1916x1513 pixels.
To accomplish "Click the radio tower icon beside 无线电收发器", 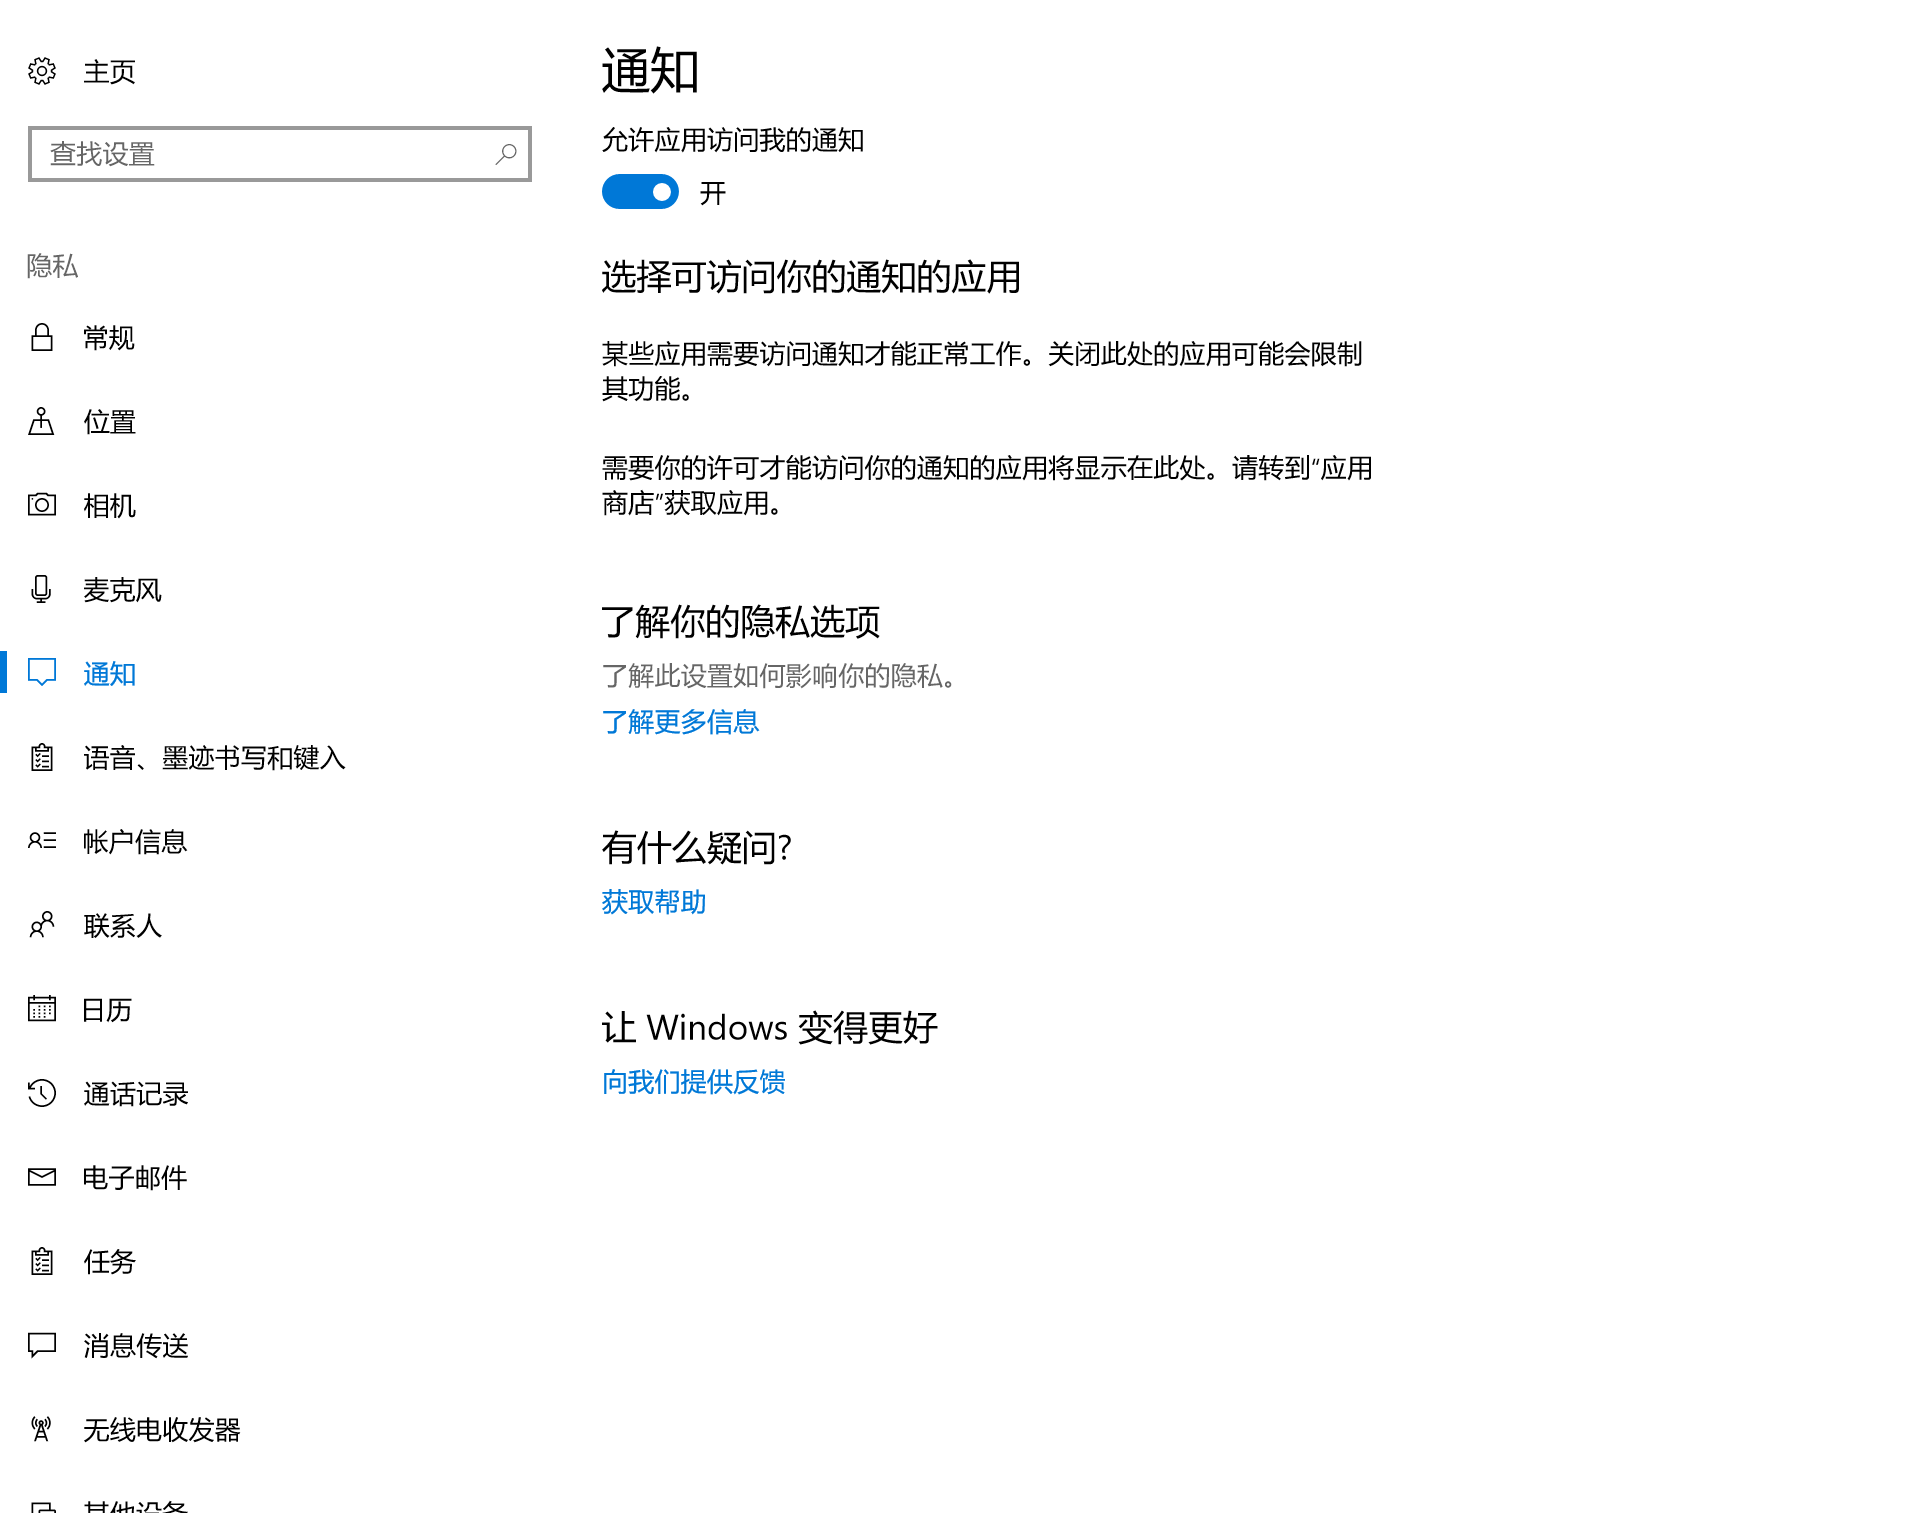I will click(x=42, y=1429).
